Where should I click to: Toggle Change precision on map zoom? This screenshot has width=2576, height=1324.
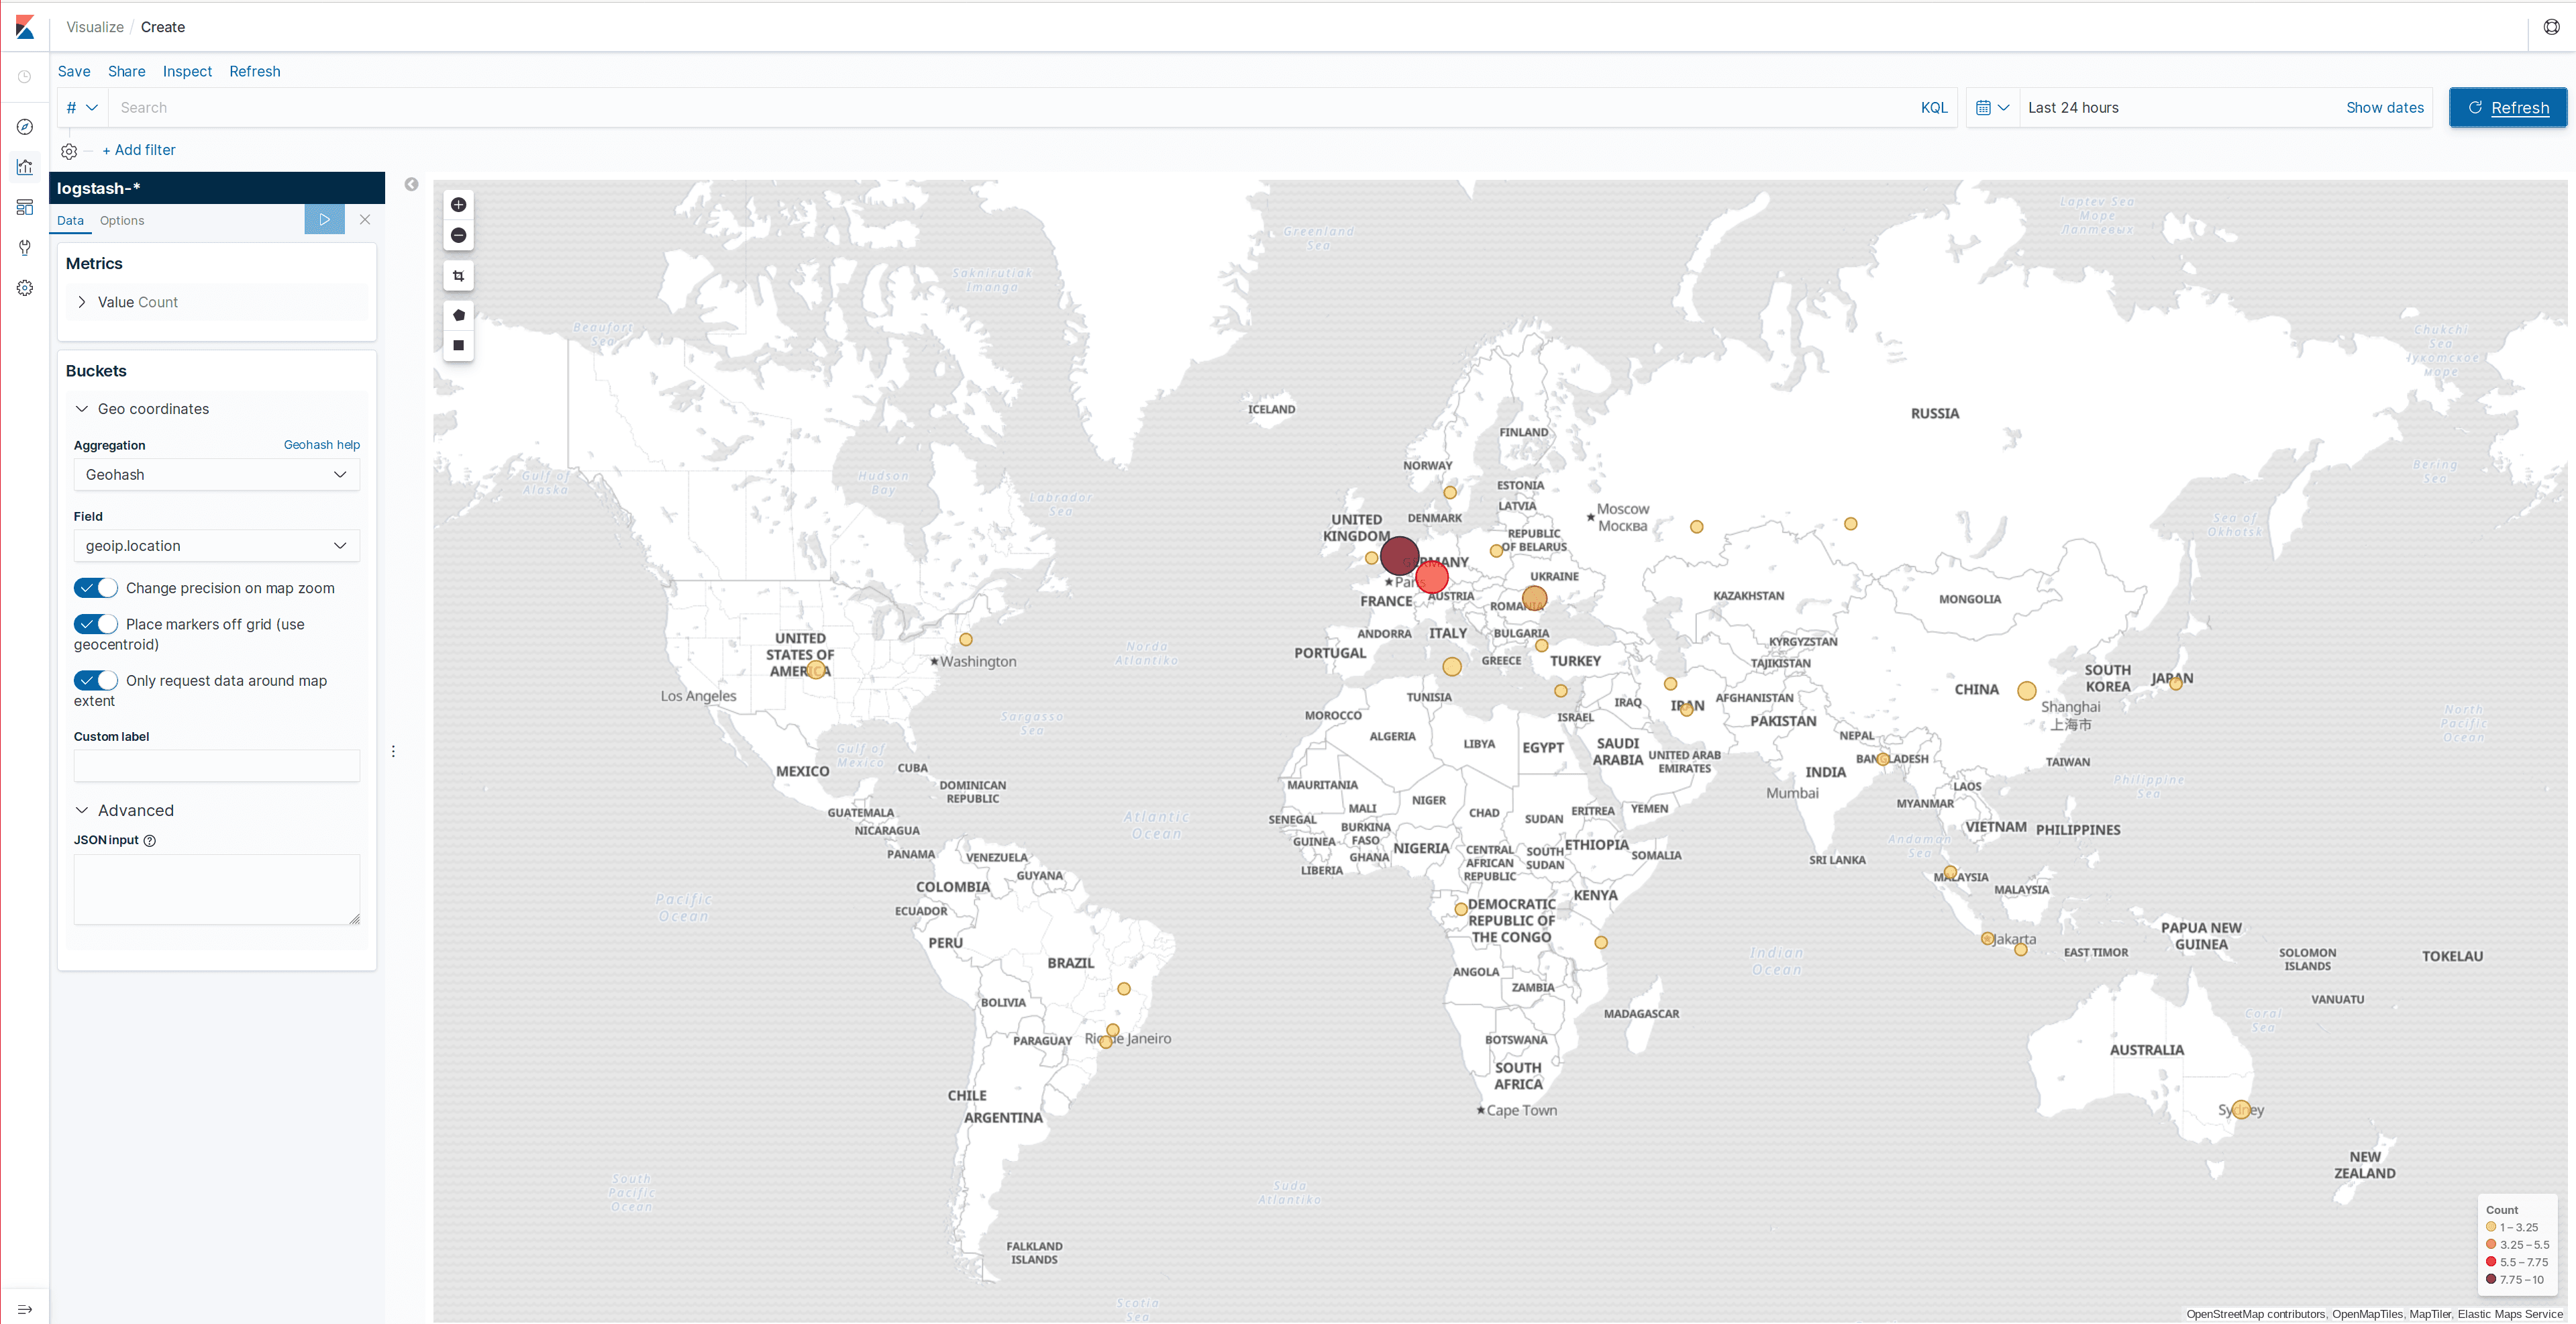coord(96,588)
